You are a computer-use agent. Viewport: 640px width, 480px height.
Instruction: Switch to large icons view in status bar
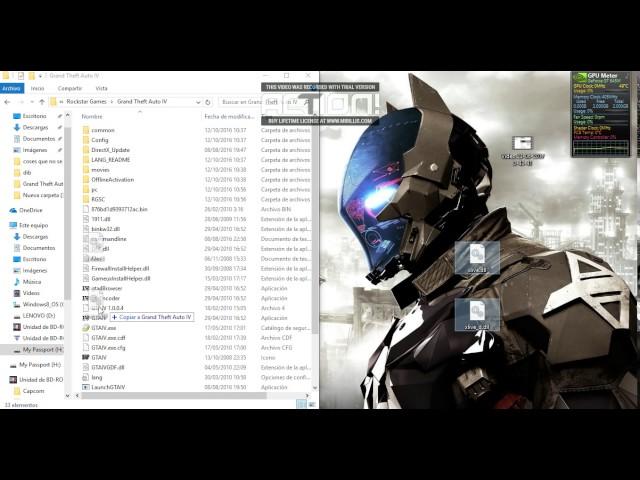click(311, 404)
